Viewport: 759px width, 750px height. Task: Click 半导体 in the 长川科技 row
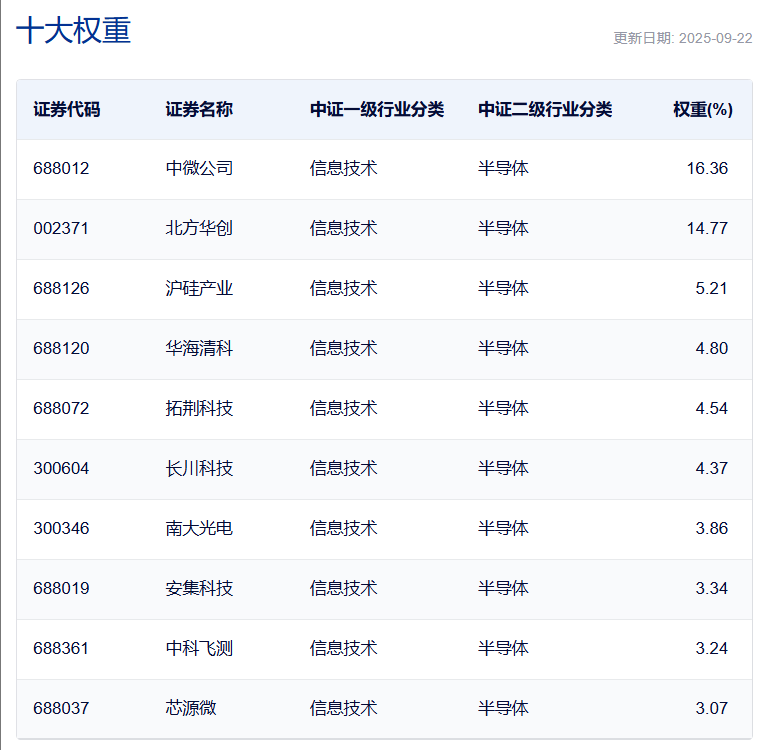point(503,469)
